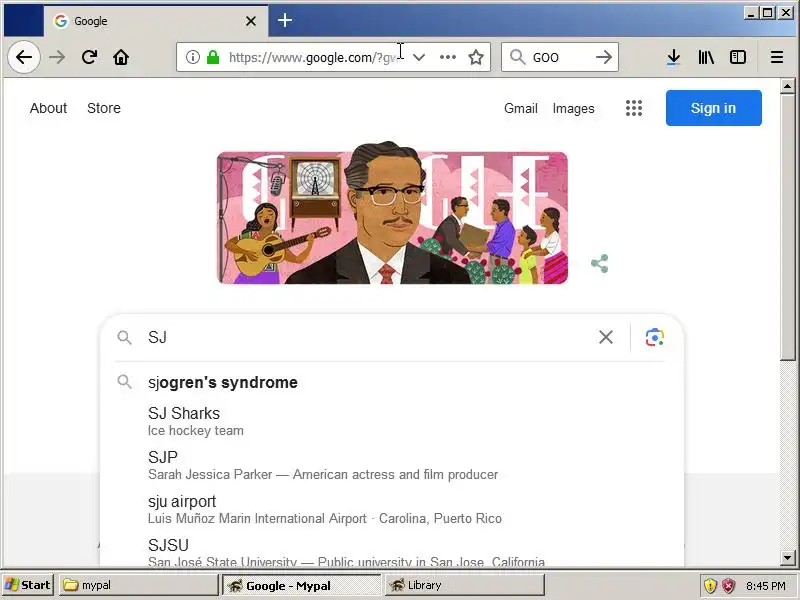Open the hamburger application menu
800x600 pixels.
777,57
